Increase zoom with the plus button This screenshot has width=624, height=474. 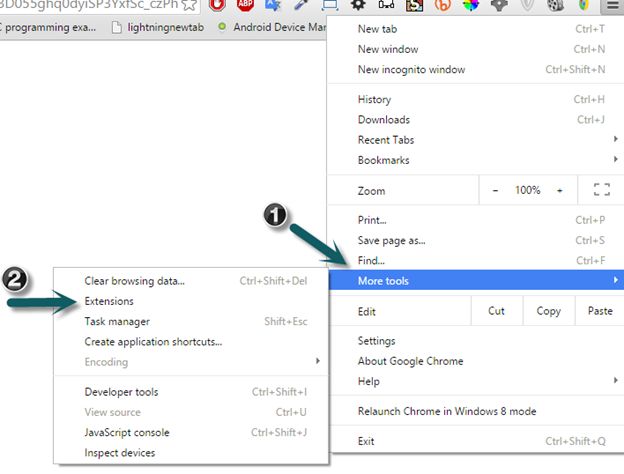(560, 190)
